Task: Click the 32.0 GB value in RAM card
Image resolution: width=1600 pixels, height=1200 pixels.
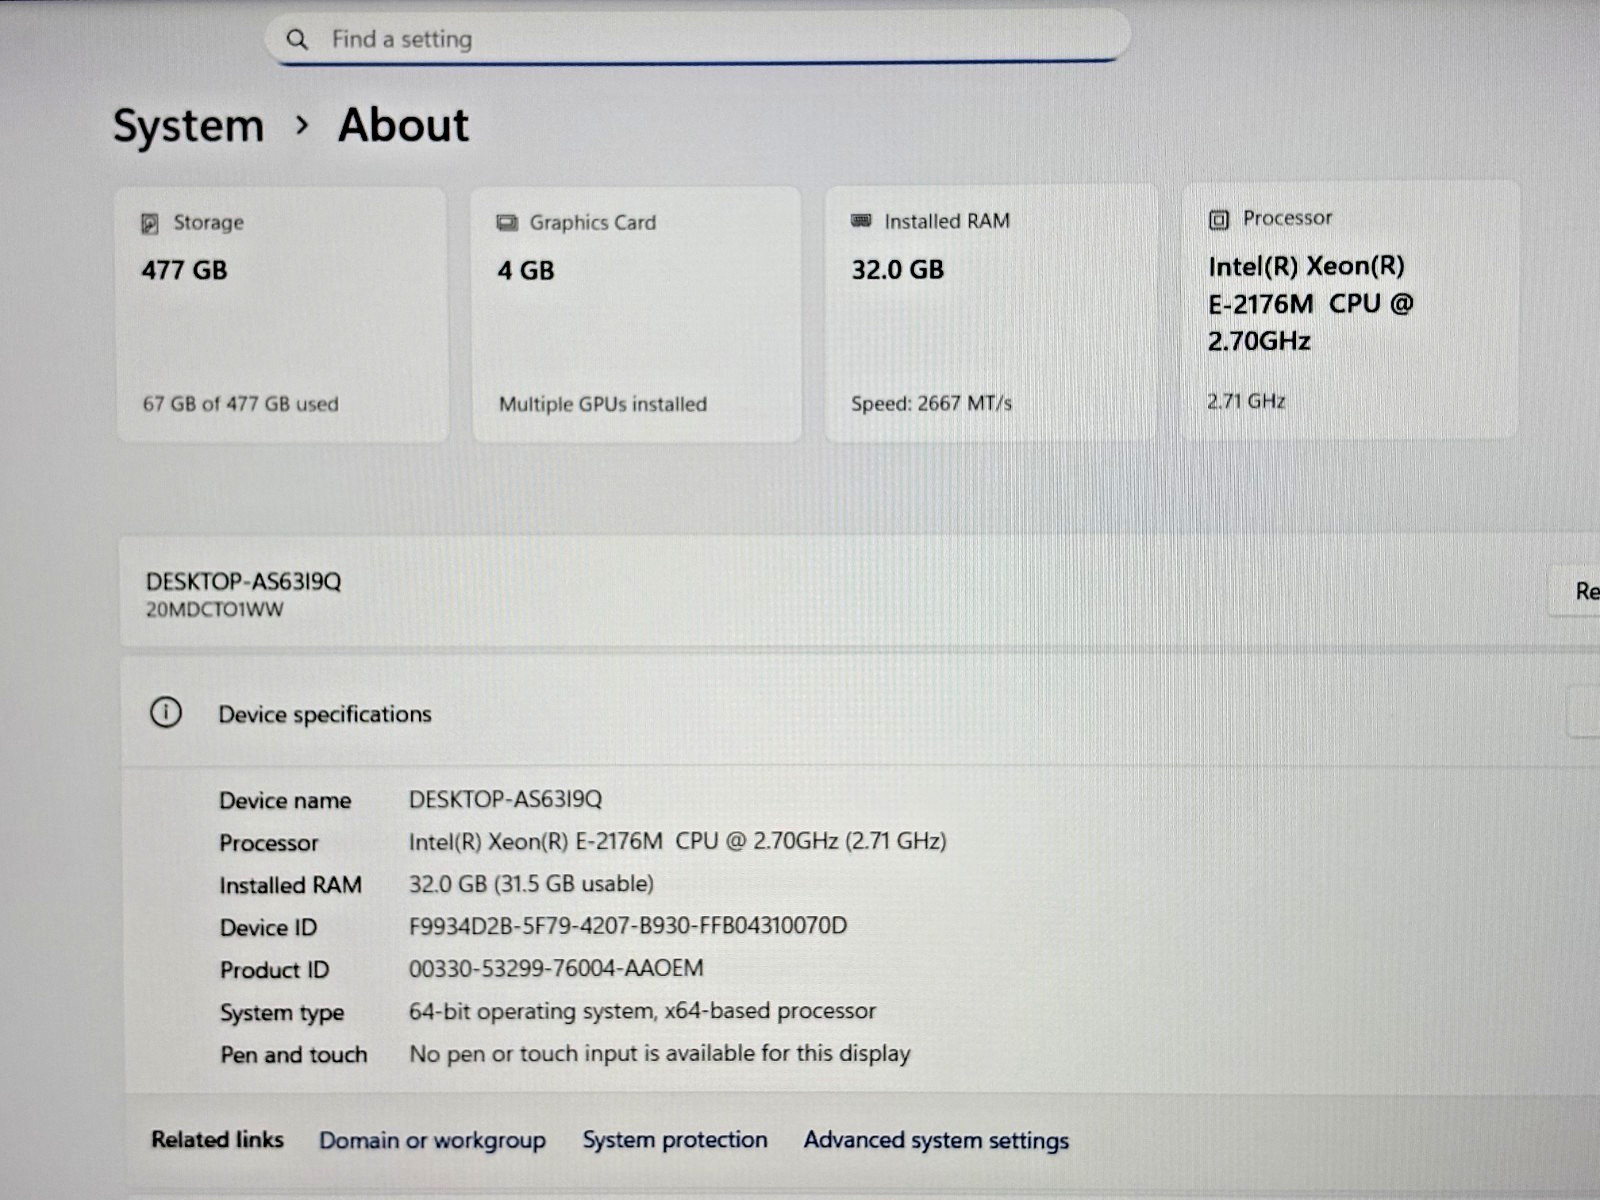Action: tap(897, 269)
